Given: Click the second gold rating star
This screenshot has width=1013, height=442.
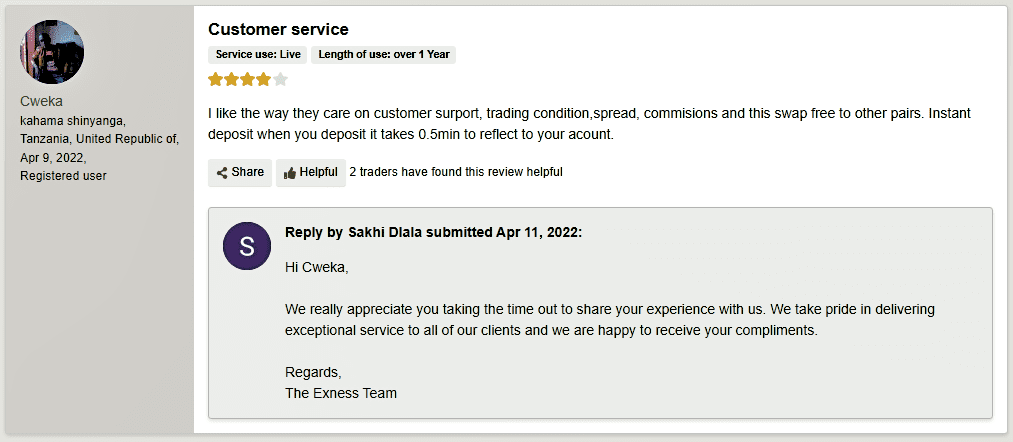Looking at the screenshot, I should pos(231,79).
